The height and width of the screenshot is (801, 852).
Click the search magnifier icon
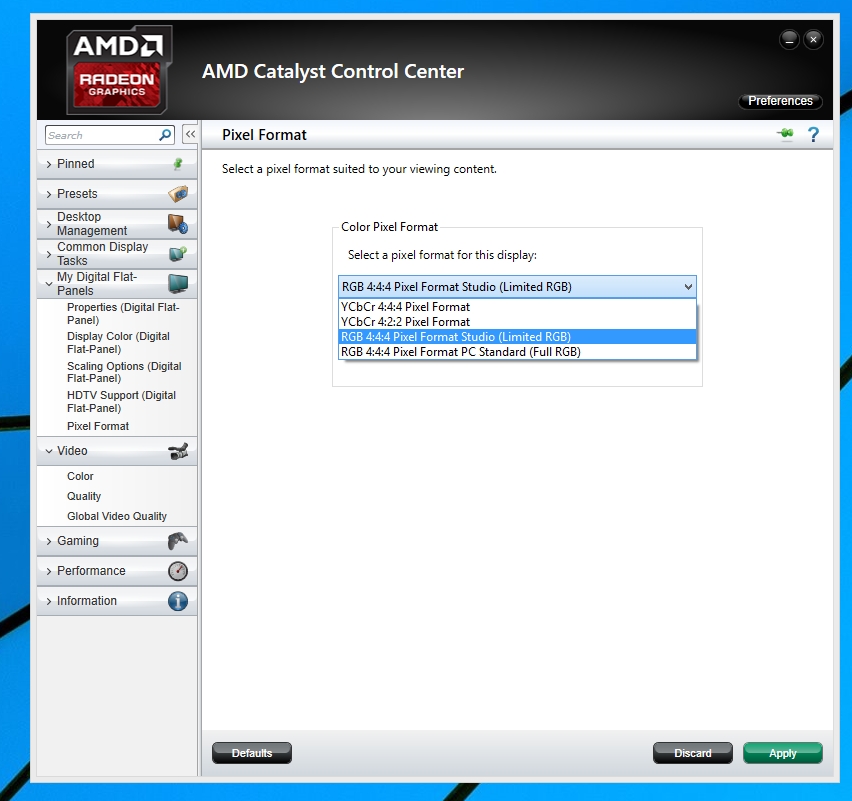(165, 135)
